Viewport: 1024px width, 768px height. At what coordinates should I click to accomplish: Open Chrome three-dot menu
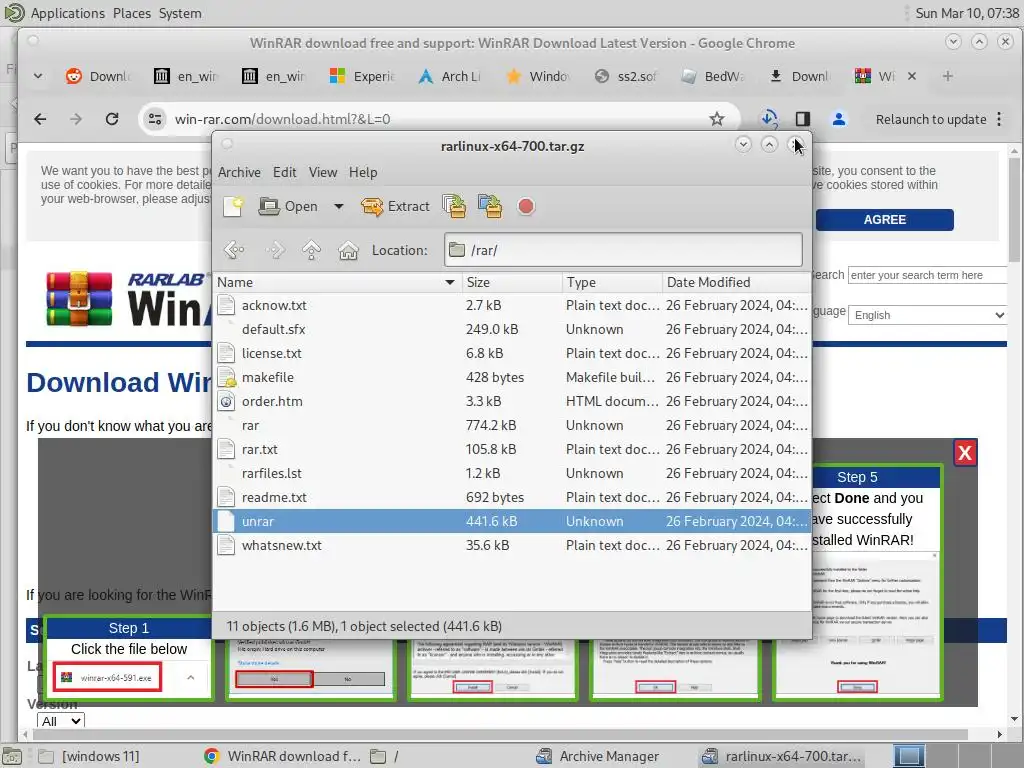click(999, 119)
